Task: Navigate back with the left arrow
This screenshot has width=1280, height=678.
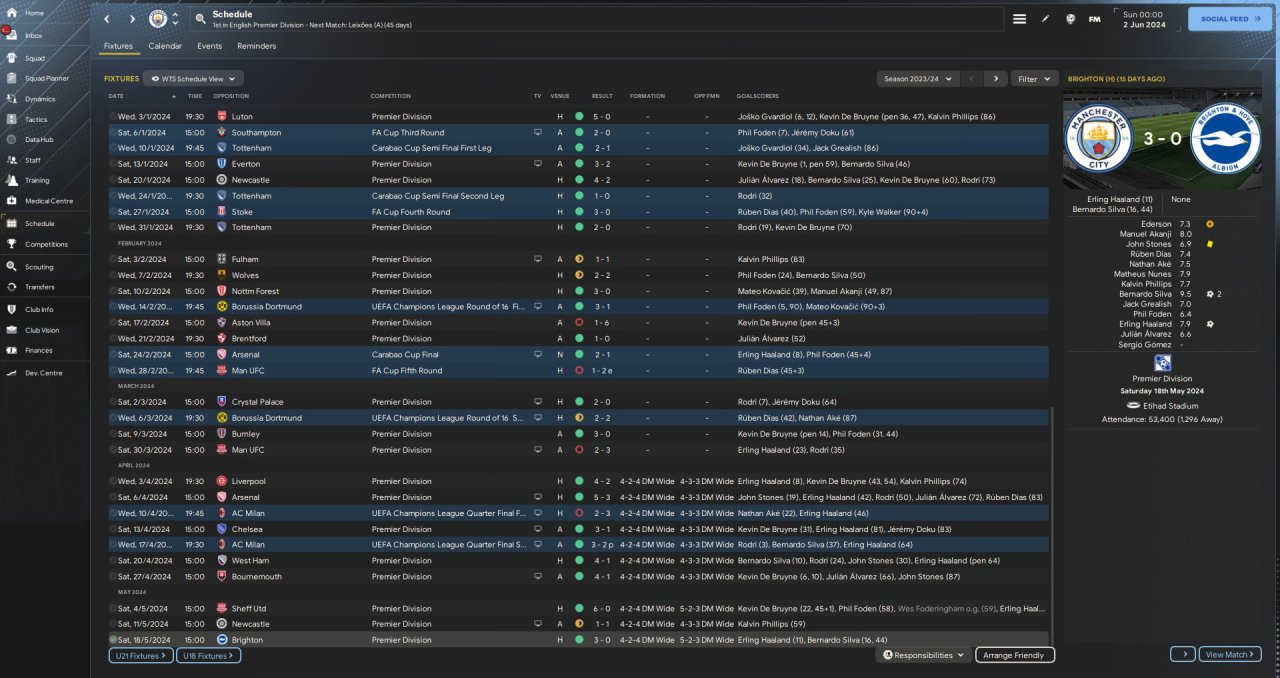Action: click(x=108, y=19)
